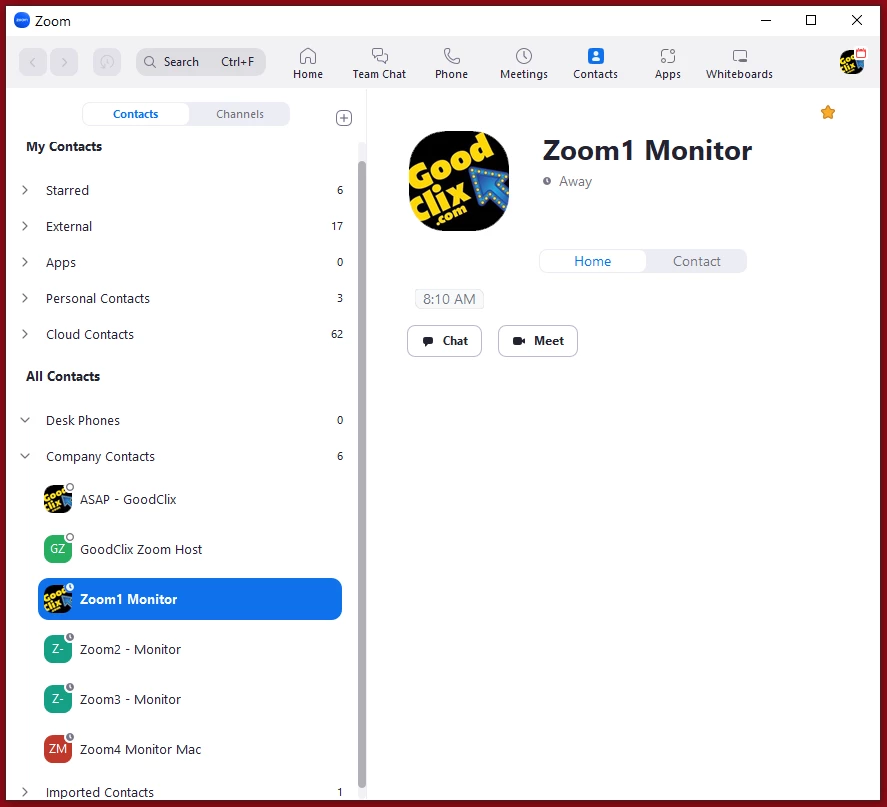Click the contacts list vertical scrollbar

pos(362,474)
